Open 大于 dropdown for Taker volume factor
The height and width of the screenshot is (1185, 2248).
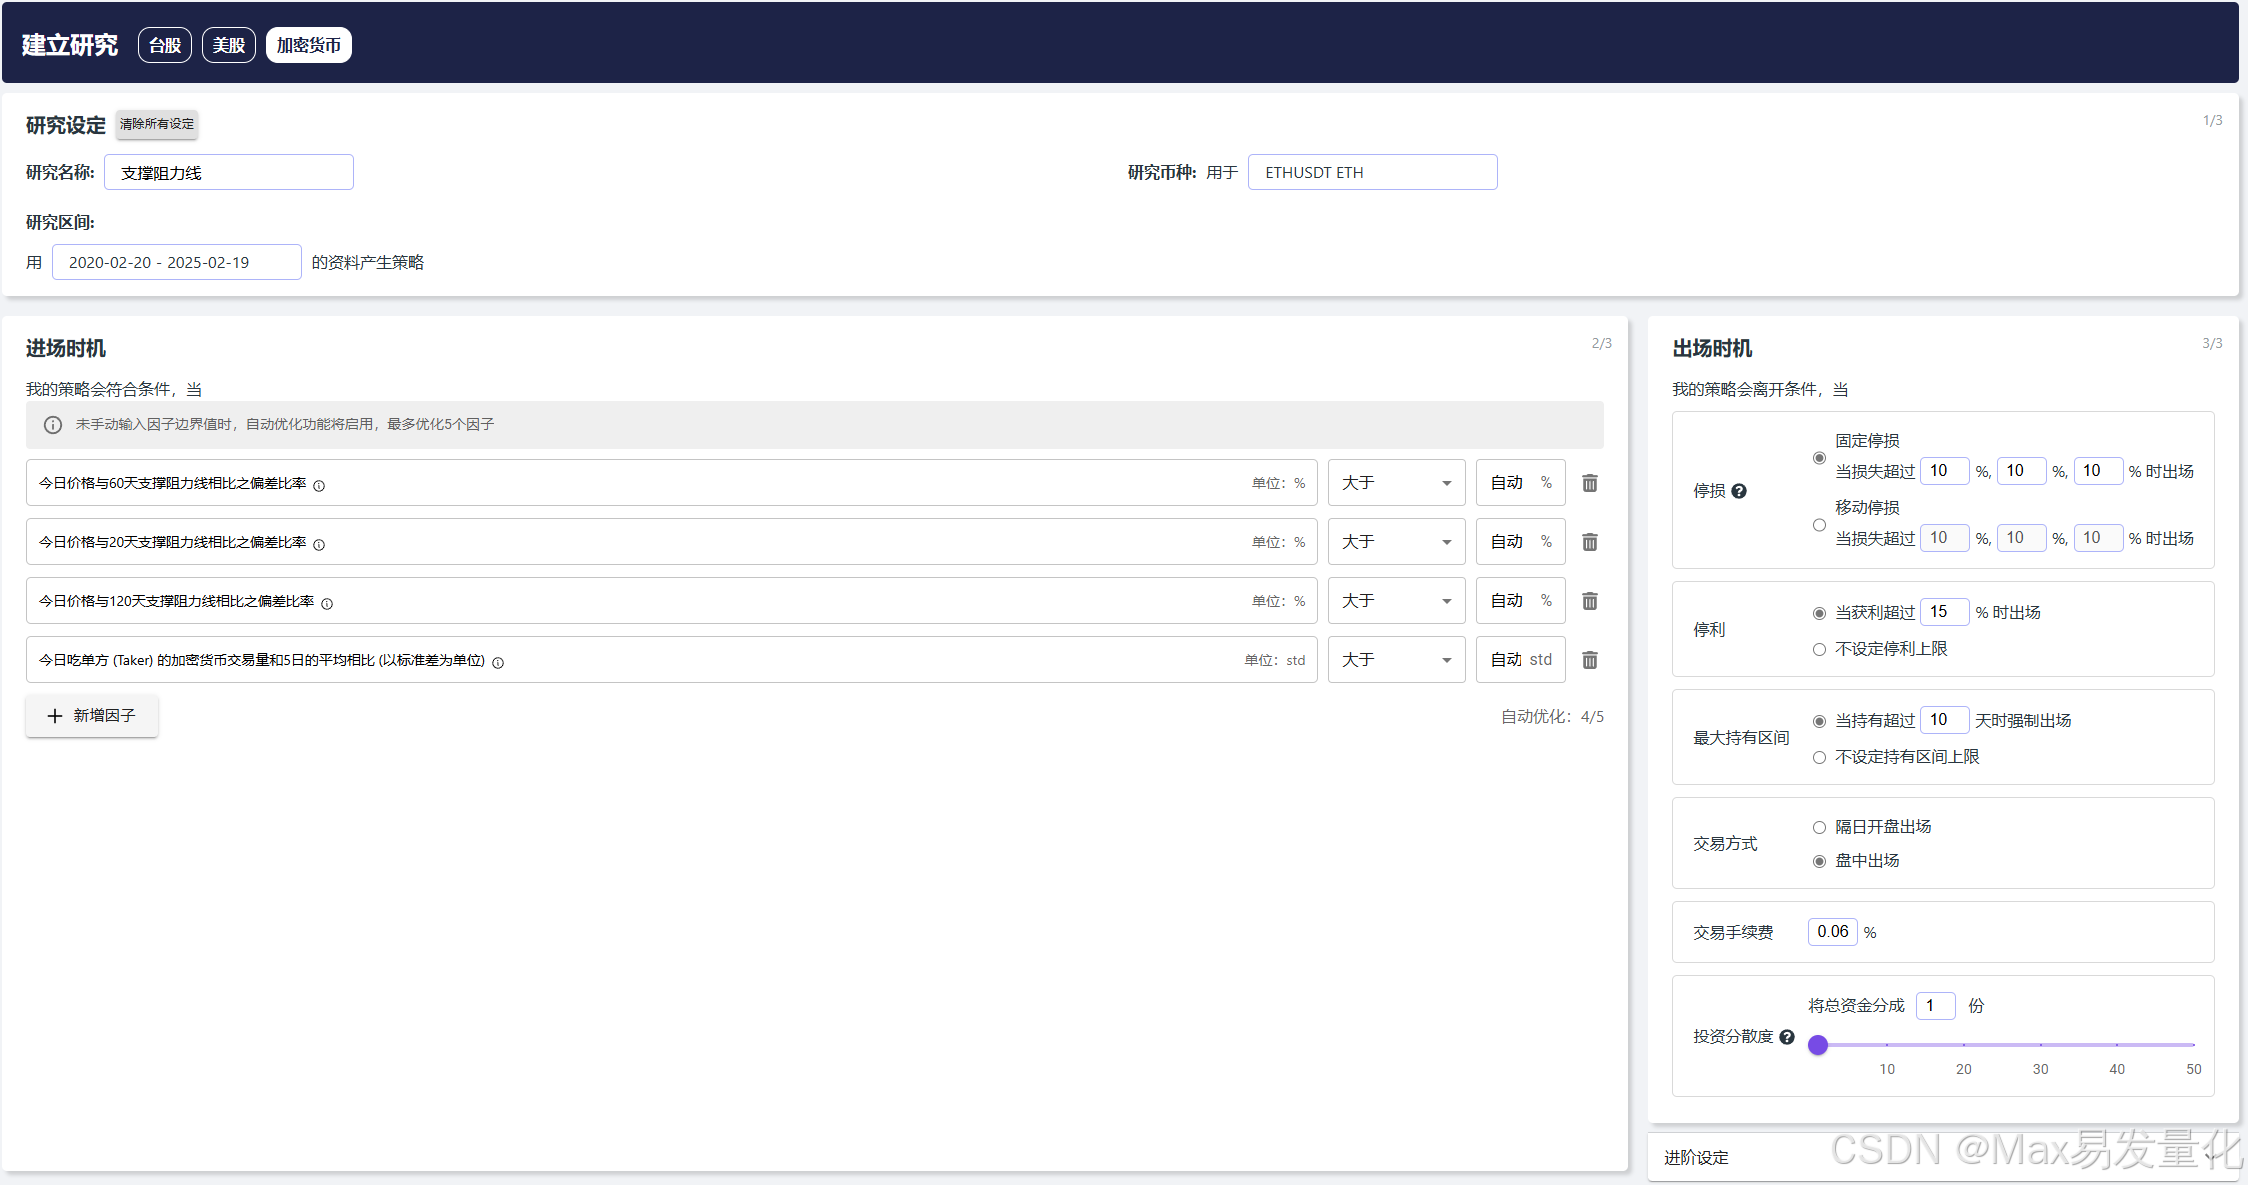point(1396,660)
